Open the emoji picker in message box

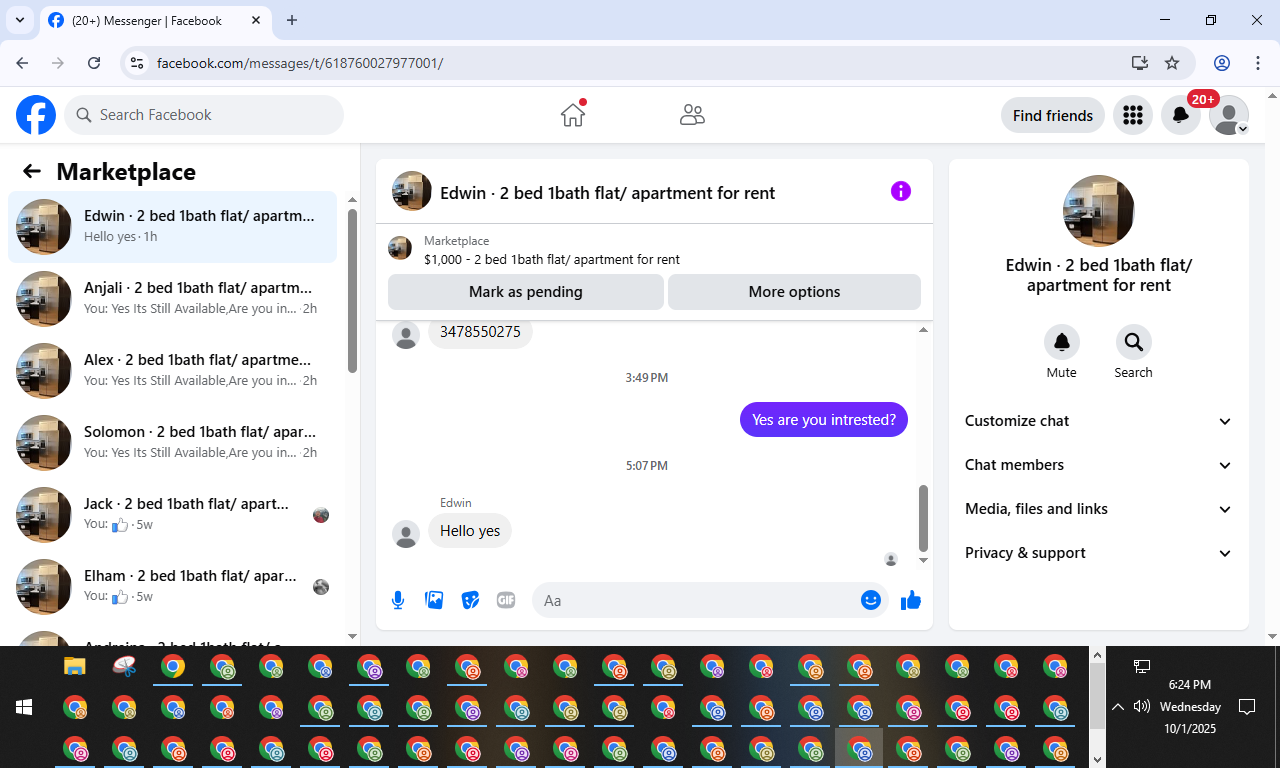[x=871, y=600]
